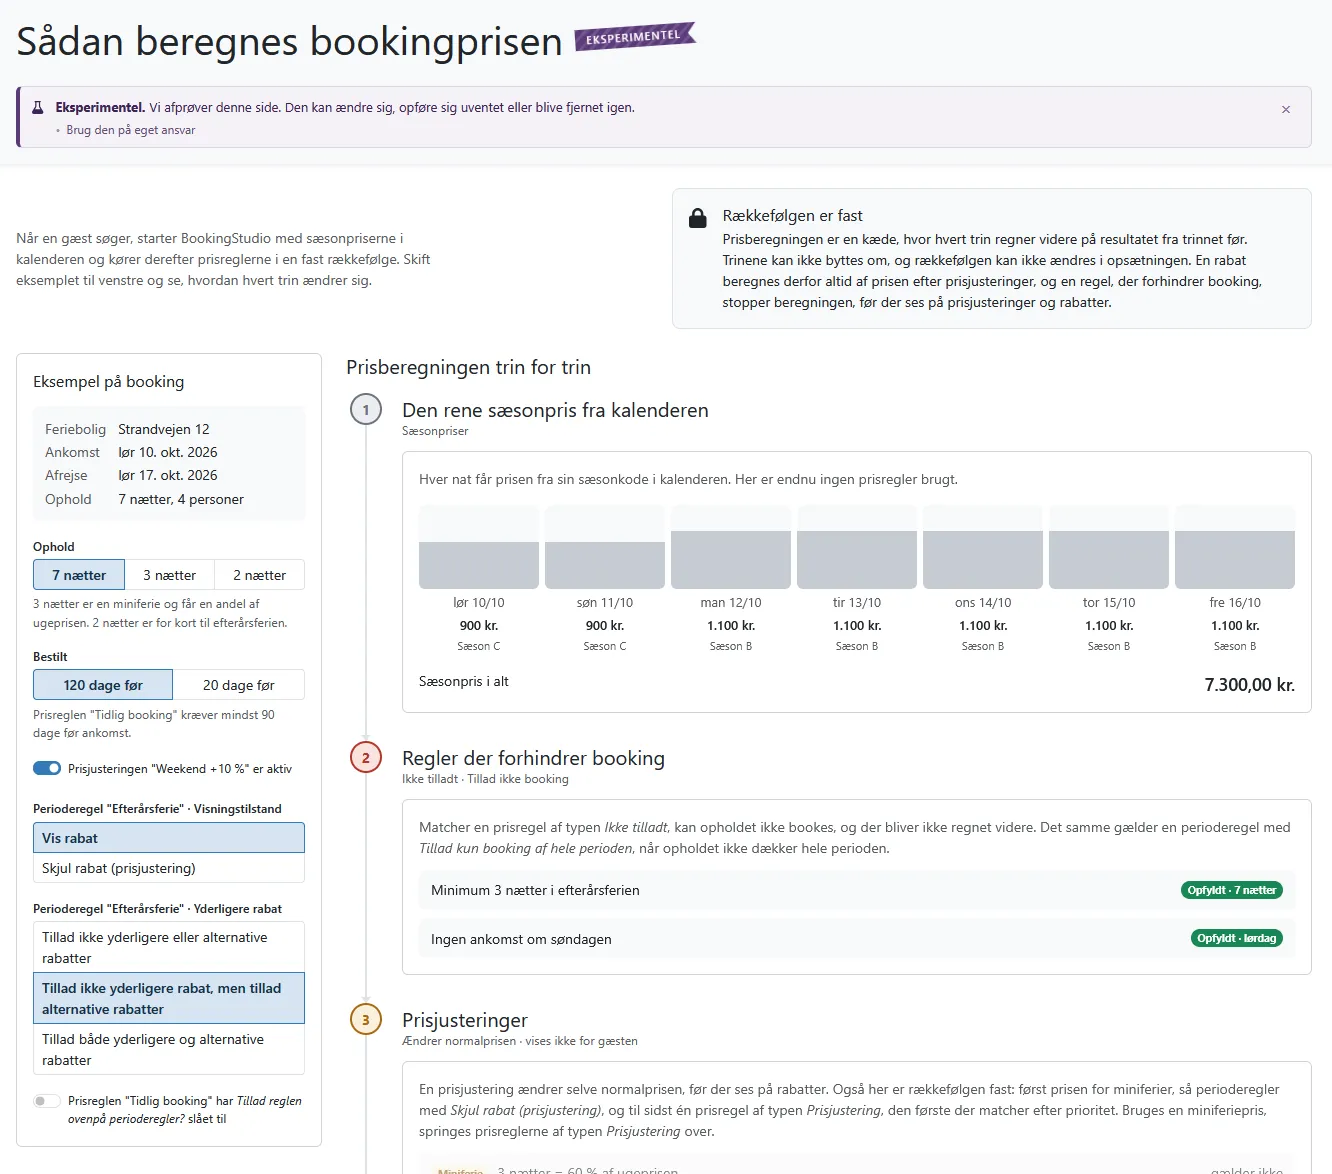Select the 7 nætter stay option

79,575
